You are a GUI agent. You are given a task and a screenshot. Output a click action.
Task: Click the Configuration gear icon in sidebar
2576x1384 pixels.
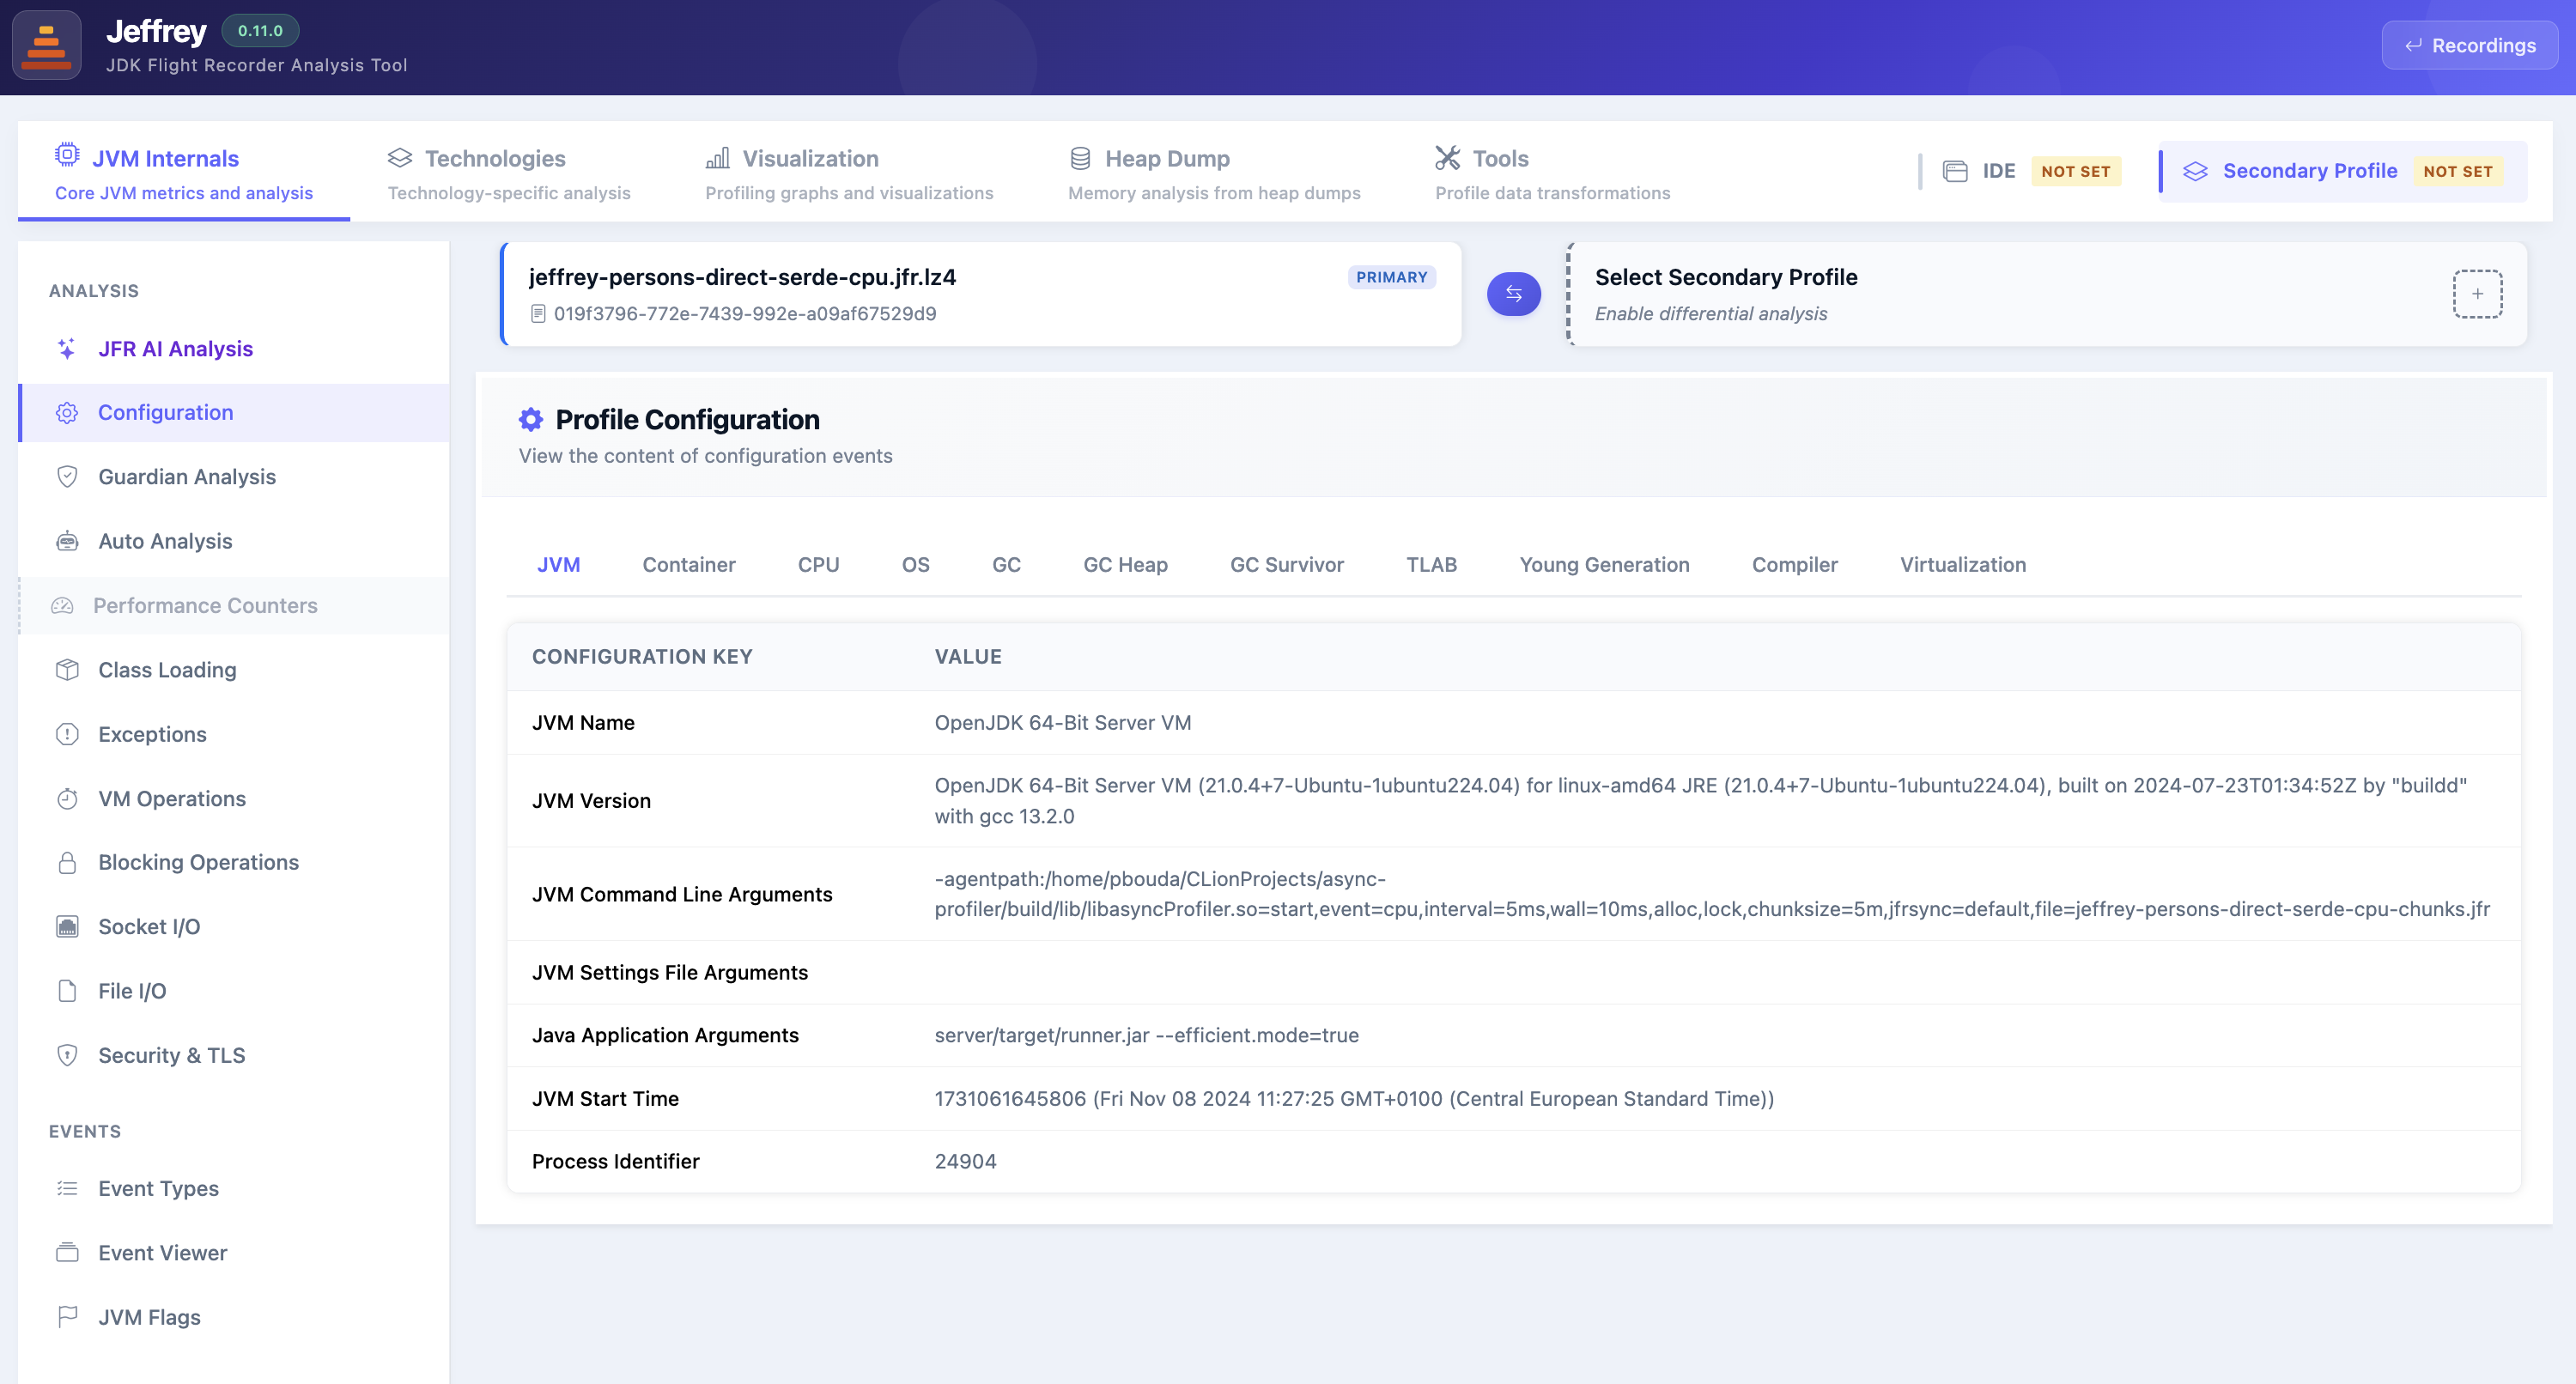(67, 413)
